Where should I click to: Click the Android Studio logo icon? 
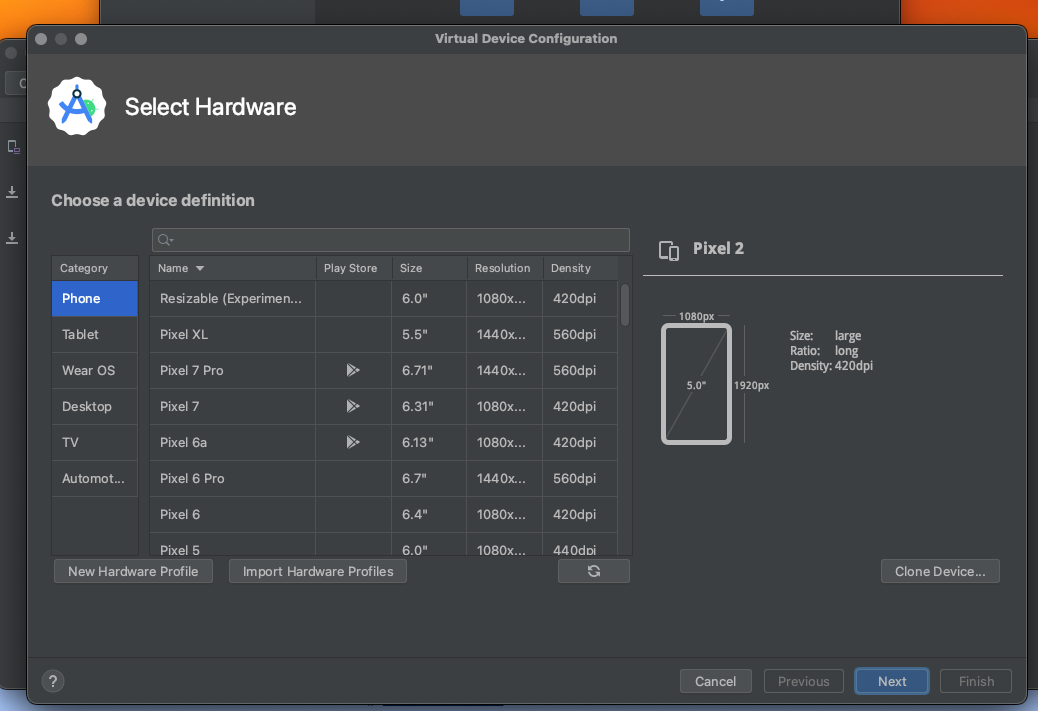coord(77,107)
